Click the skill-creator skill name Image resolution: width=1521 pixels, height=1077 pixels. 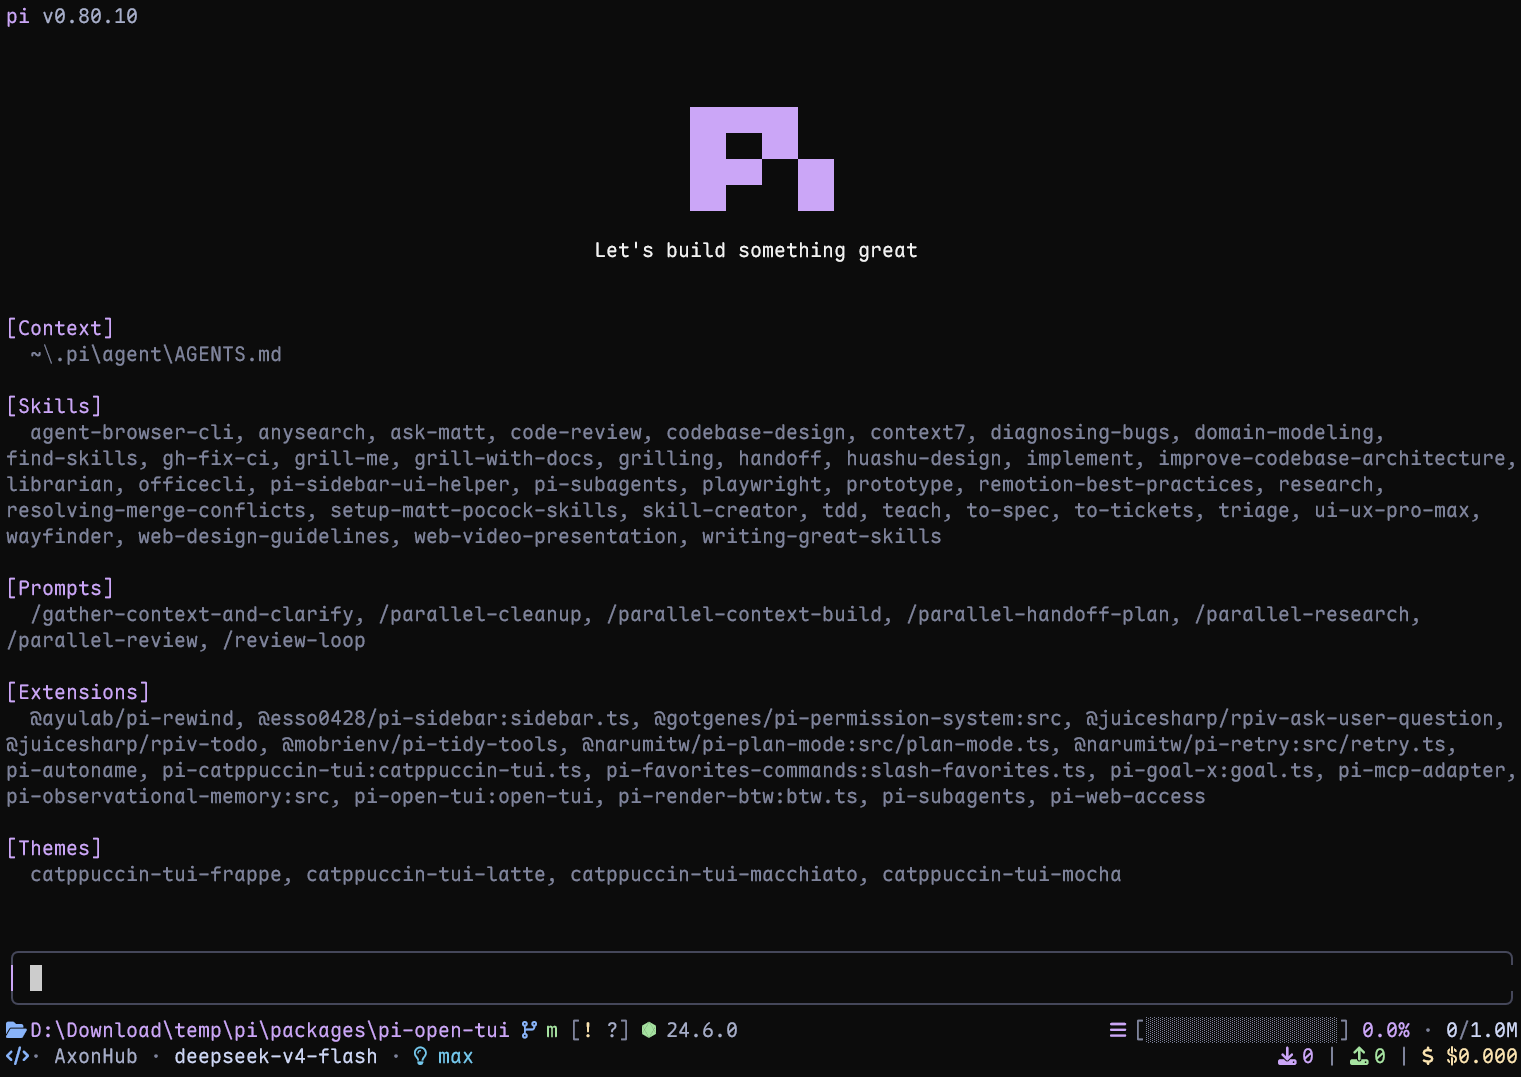click(720, 510)
